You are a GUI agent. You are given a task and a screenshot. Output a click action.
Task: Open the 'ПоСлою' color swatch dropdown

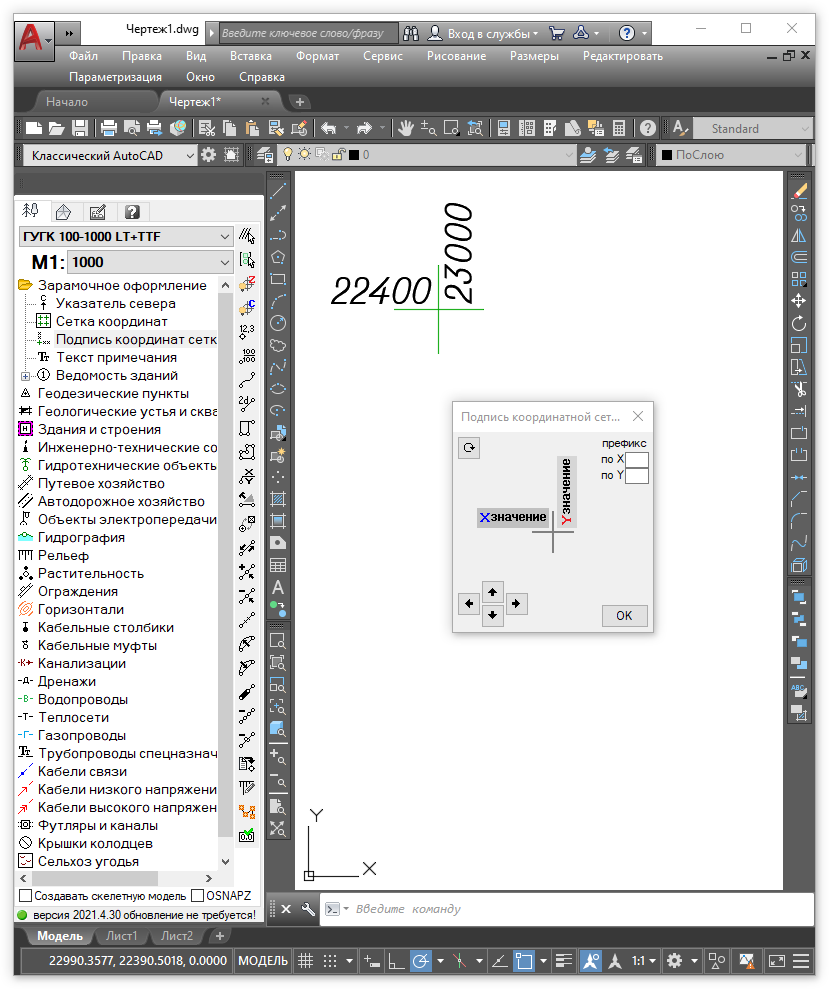[x=730, y=155]
